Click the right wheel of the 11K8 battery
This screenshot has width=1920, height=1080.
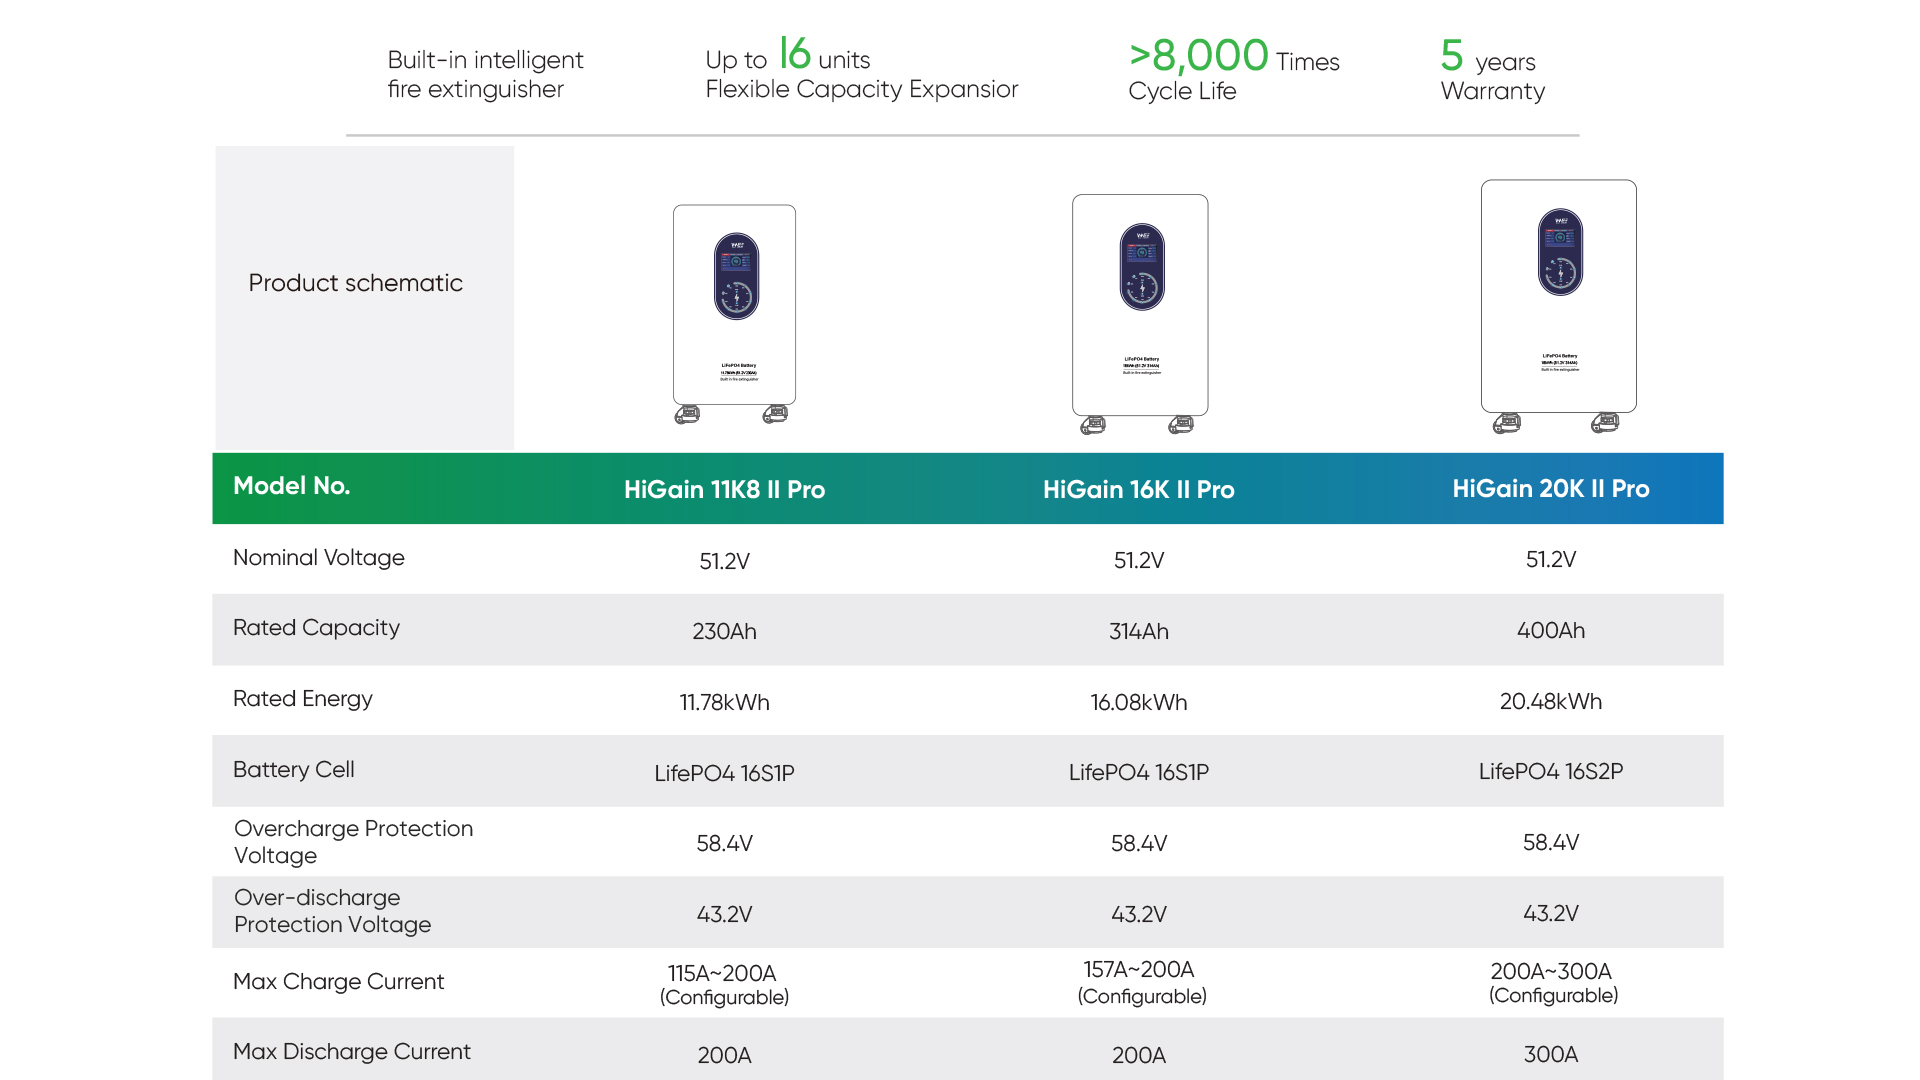775,413
